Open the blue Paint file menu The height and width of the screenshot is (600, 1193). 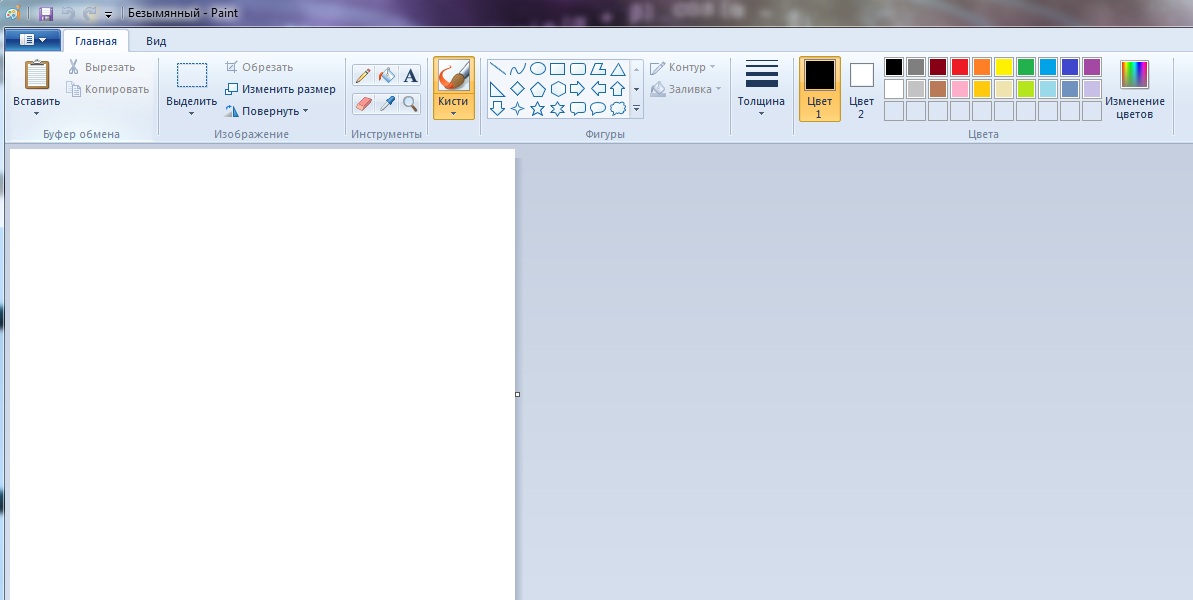click(x=33, y=40)
